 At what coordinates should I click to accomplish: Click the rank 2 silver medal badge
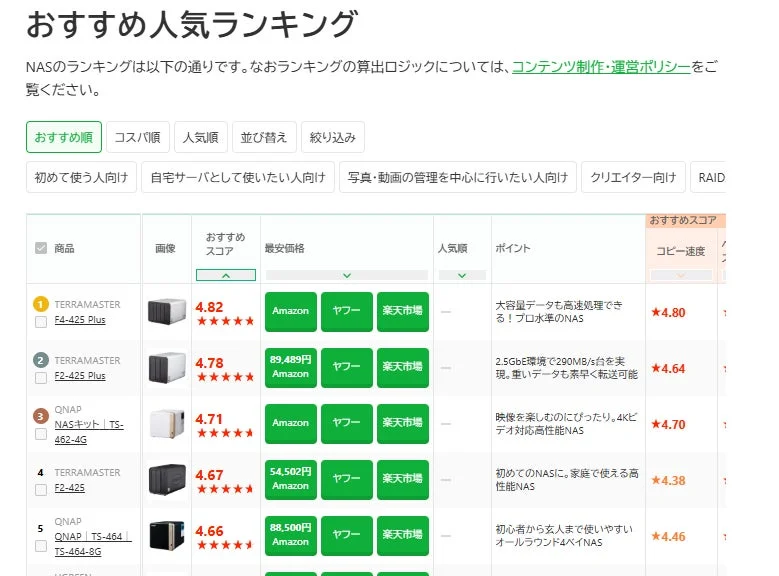(41, 360)
